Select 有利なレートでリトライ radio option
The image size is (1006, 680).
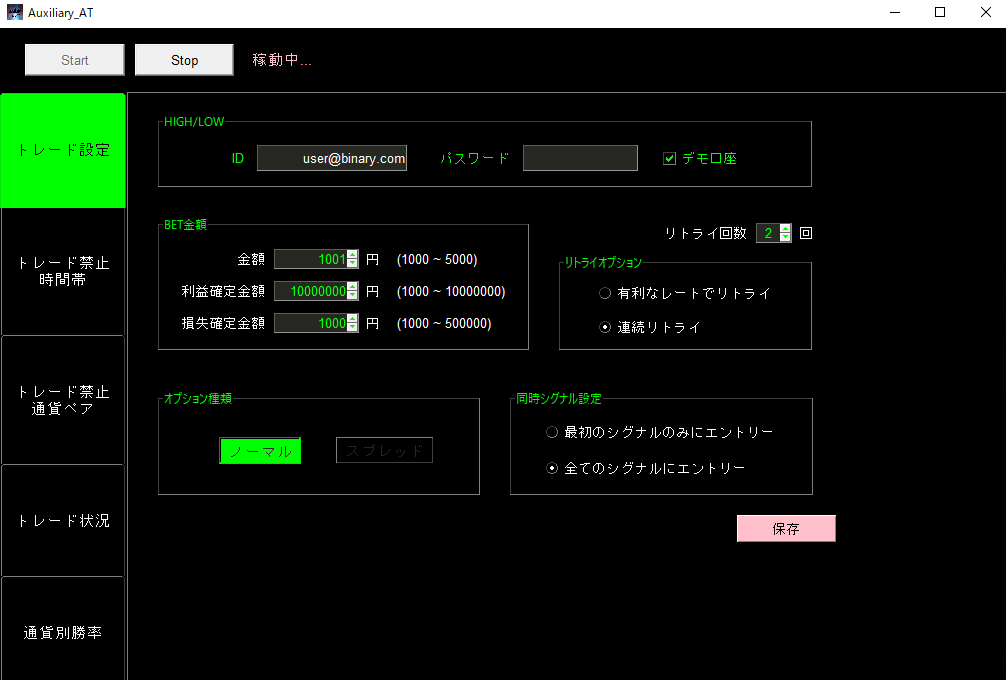point(605,293)
